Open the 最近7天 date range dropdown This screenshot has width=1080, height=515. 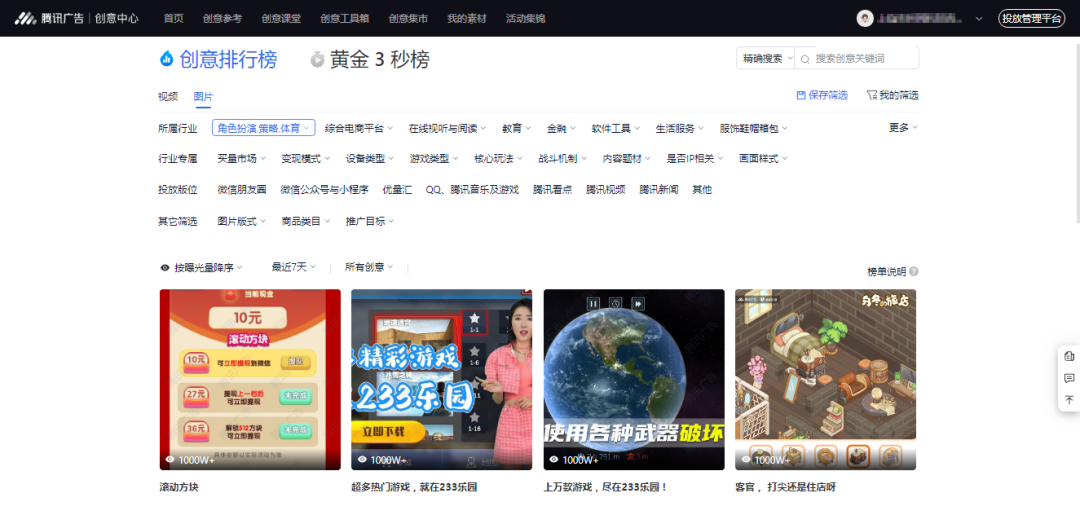click(293, 267)
